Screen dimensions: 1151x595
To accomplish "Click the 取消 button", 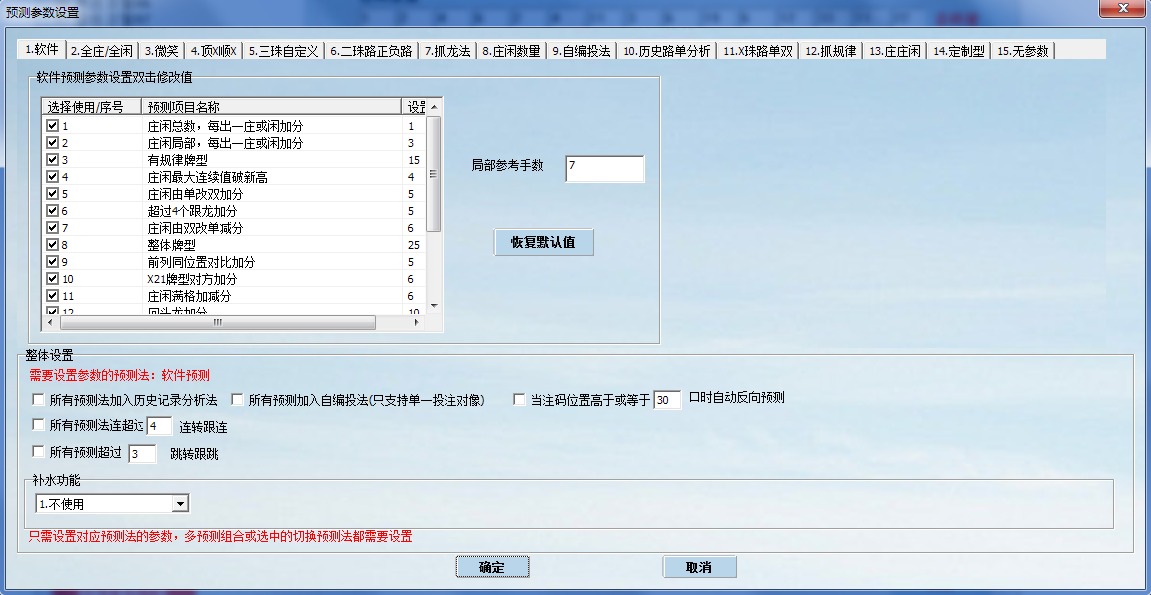I will tap(698, 566).
